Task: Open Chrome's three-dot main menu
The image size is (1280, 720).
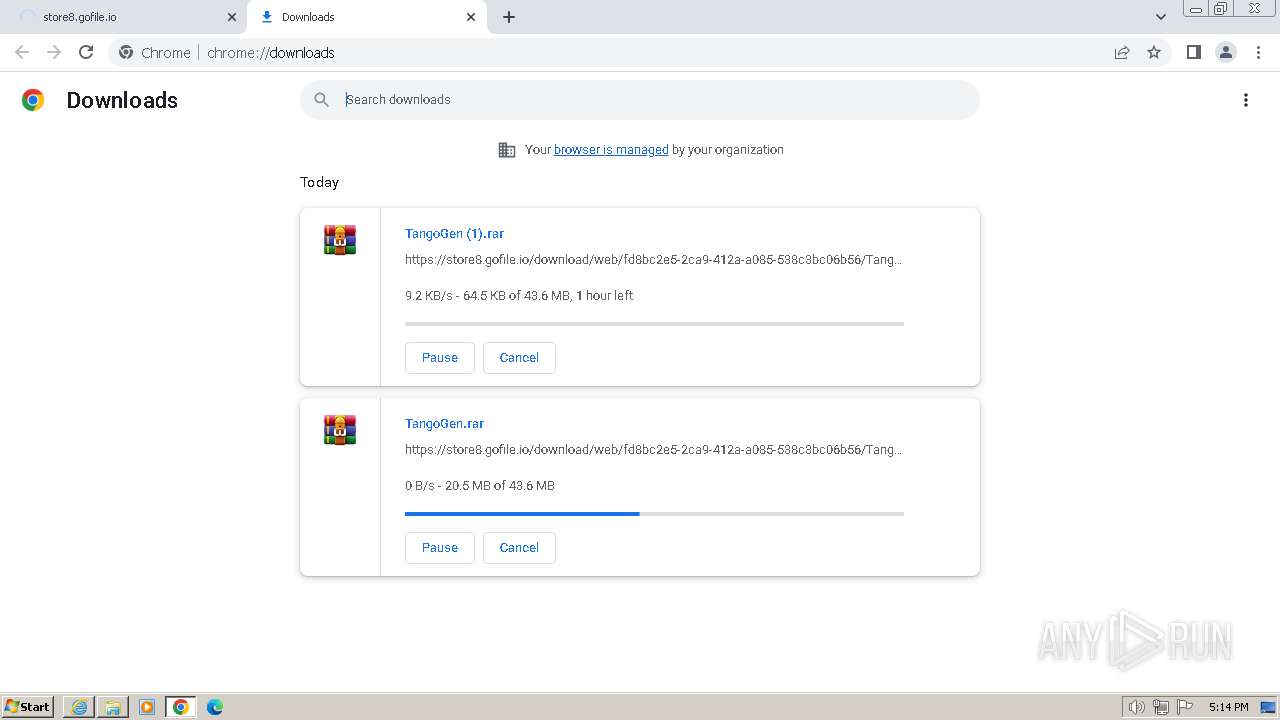Action: coord(1259,52)
